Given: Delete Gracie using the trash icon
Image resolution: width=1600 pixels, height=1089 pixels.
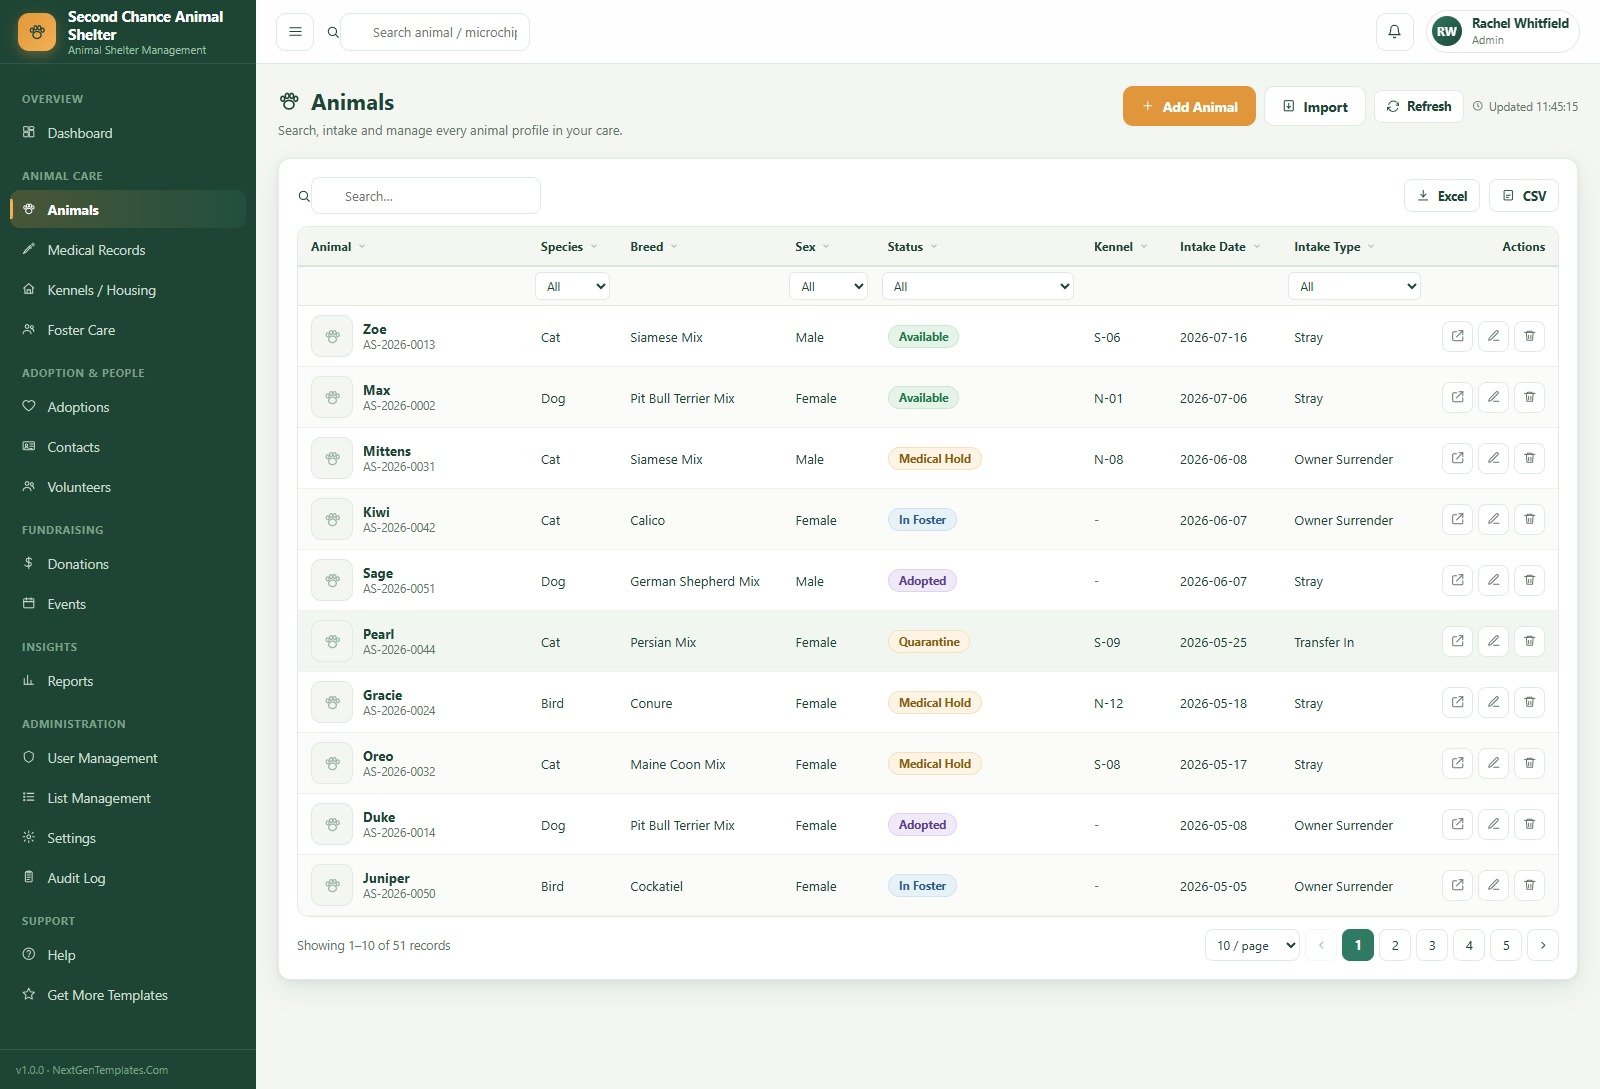Looking at the screenshot, I should [1529, 702].
